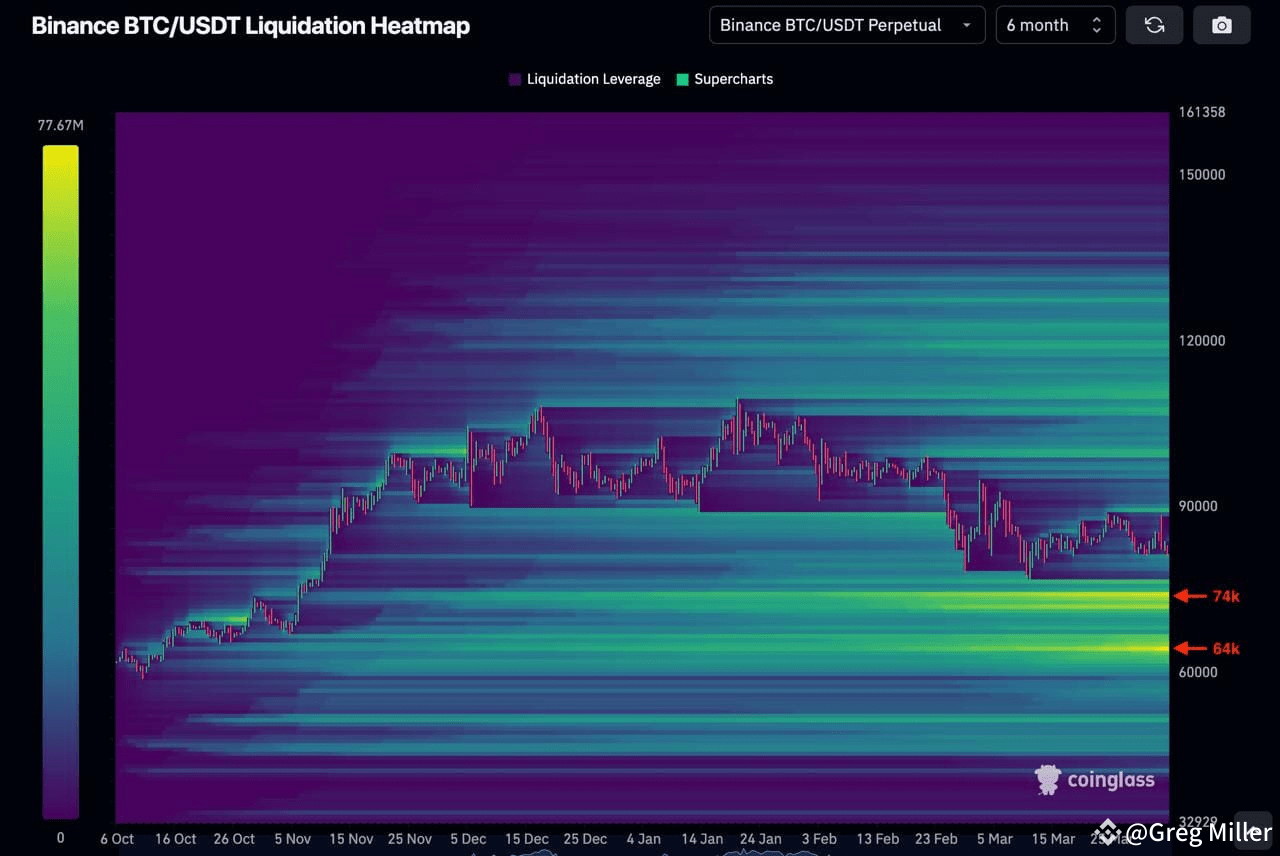
Task: Click the 5 Nov date axis label
Action: coord(292,839)
